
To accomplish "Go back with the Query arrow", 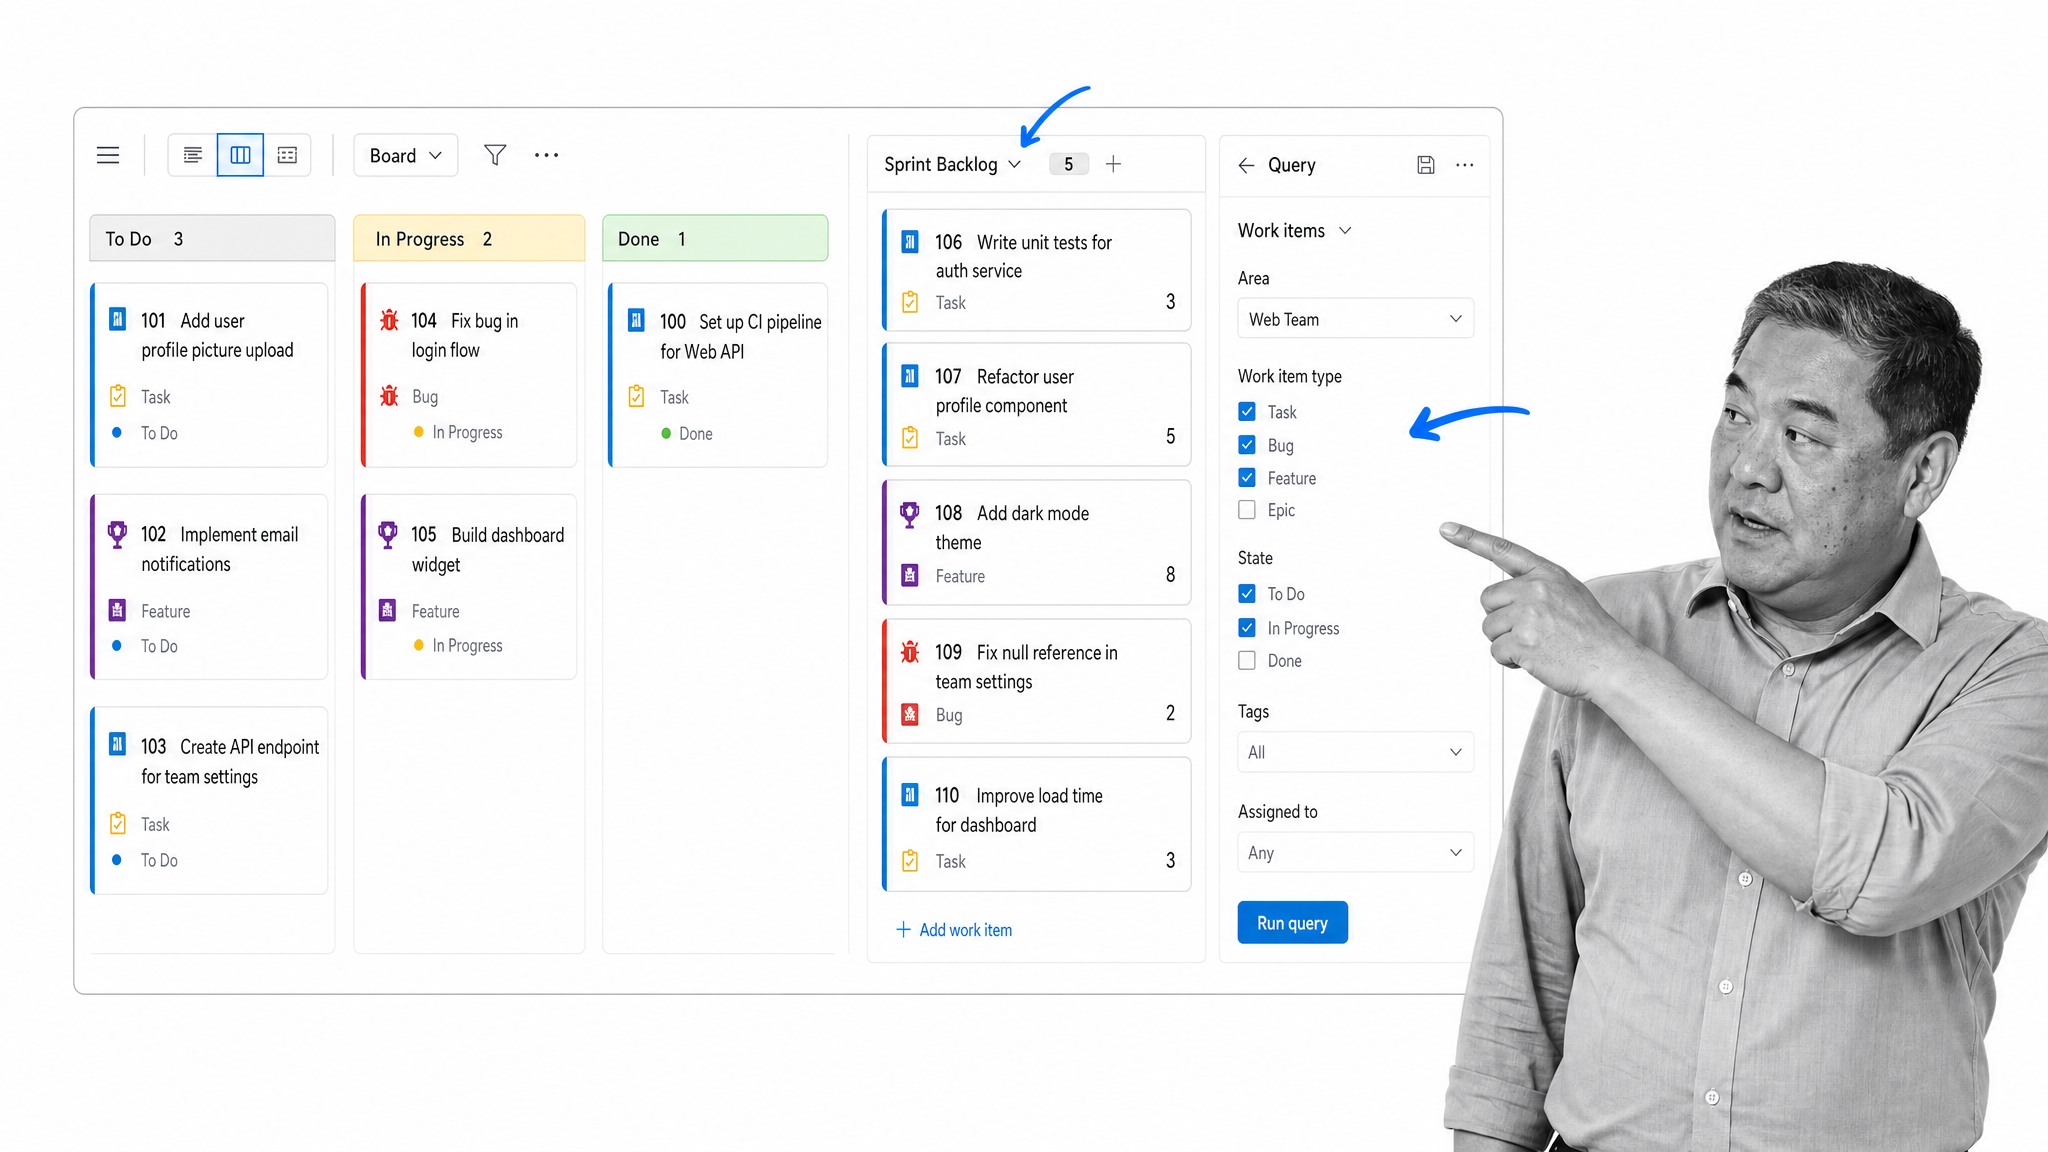I will [1246, 165].
